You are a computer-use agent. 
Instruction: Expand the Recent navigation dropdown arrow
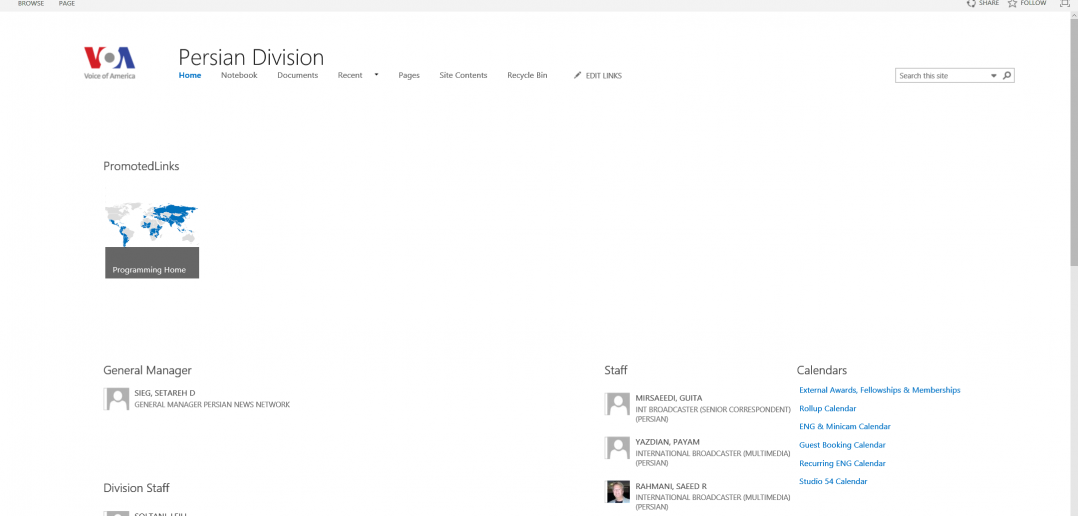(376, 75)
